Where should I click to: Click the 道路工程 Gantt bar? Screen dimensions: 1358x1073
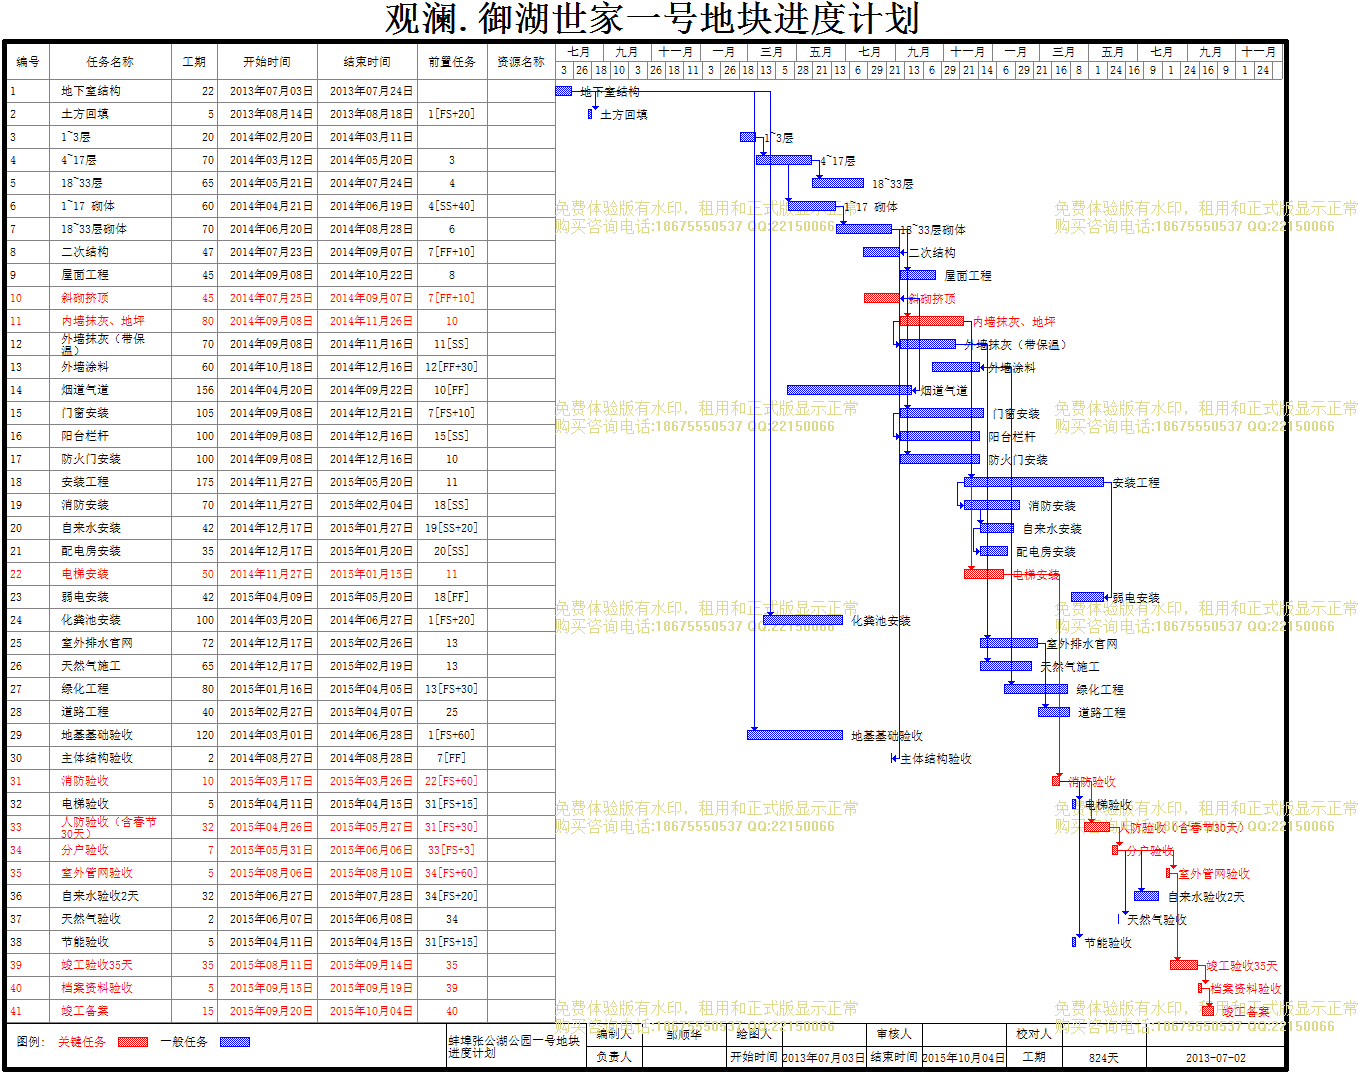click(1054, 712)
